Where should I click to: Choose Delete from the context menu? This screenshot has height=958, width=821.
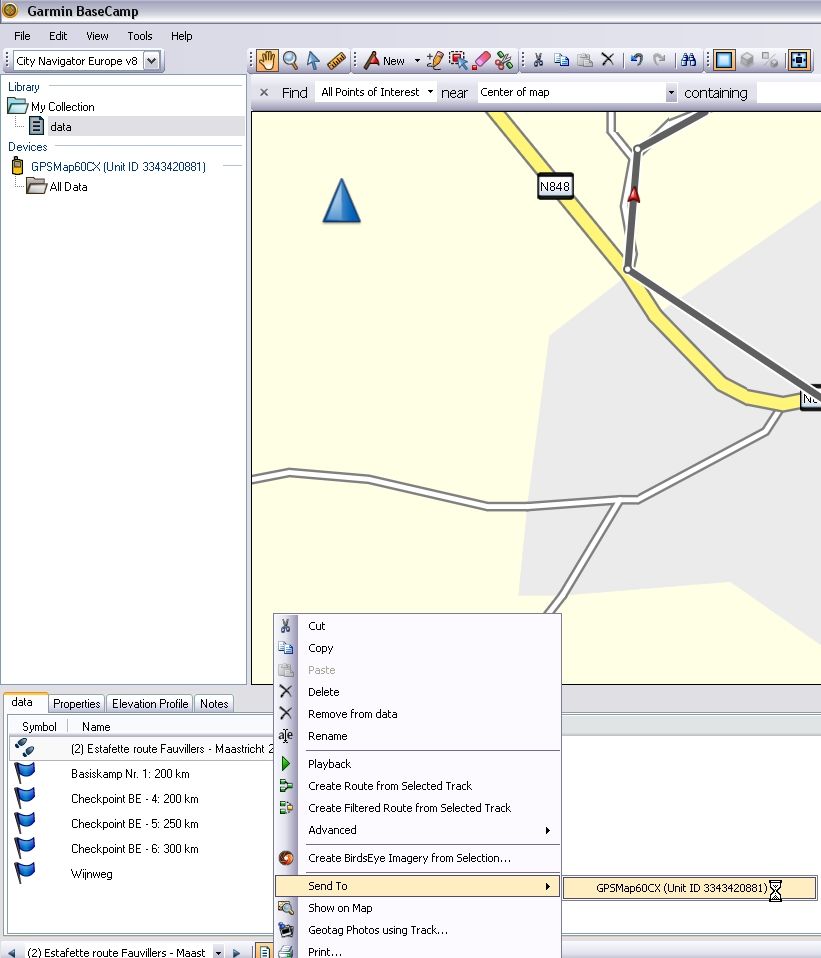coord(417,692)
